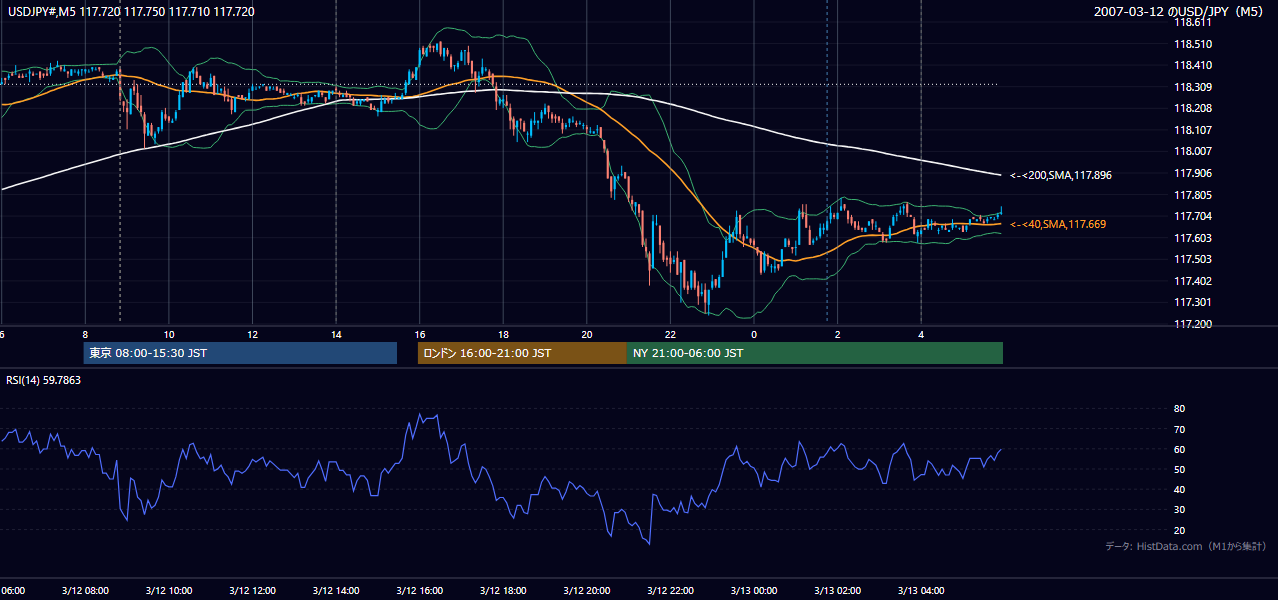The image size is (1278, 600).
Task: Click hour tick 18 under price chart
Action: point(503,335)
